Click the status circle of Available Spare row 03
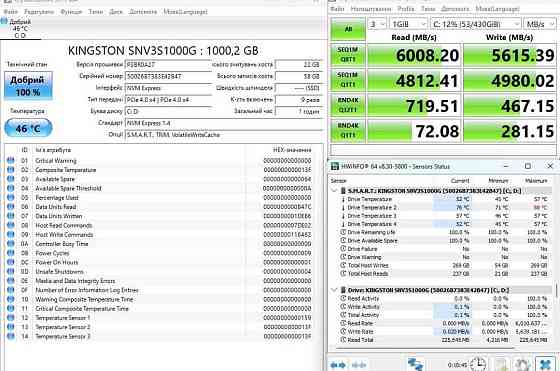Screen dimensions: 560x371 (11, 179)
